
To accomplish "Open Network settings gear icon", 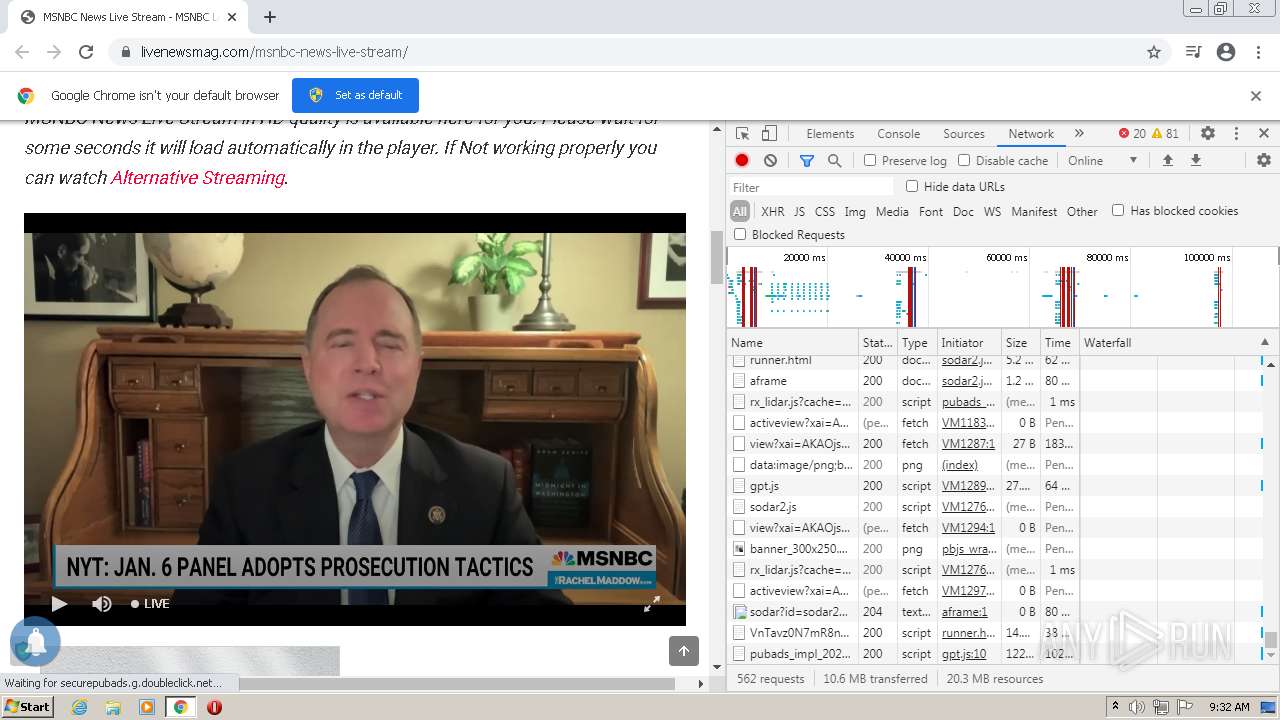I will (x=1264, y=160).
